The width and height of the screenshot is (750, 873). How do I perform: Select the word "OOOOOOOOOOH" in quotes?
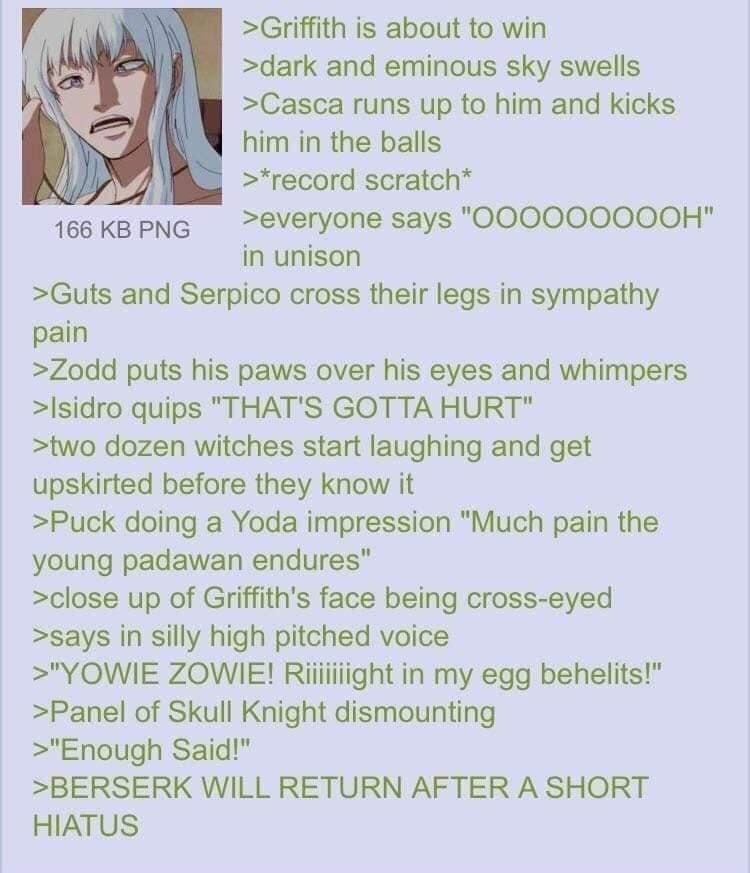(585, 218)
